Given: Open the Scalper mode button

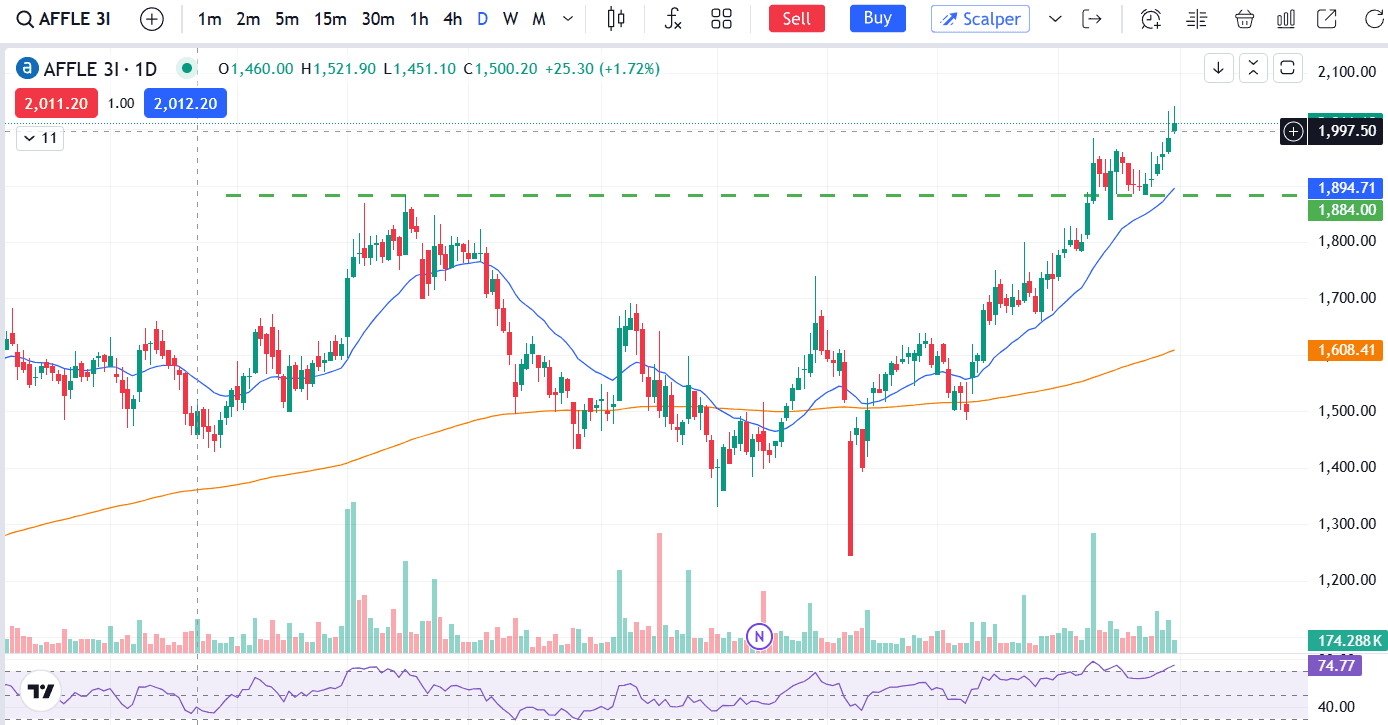Looking at the screenshot, I should [980, 18].
